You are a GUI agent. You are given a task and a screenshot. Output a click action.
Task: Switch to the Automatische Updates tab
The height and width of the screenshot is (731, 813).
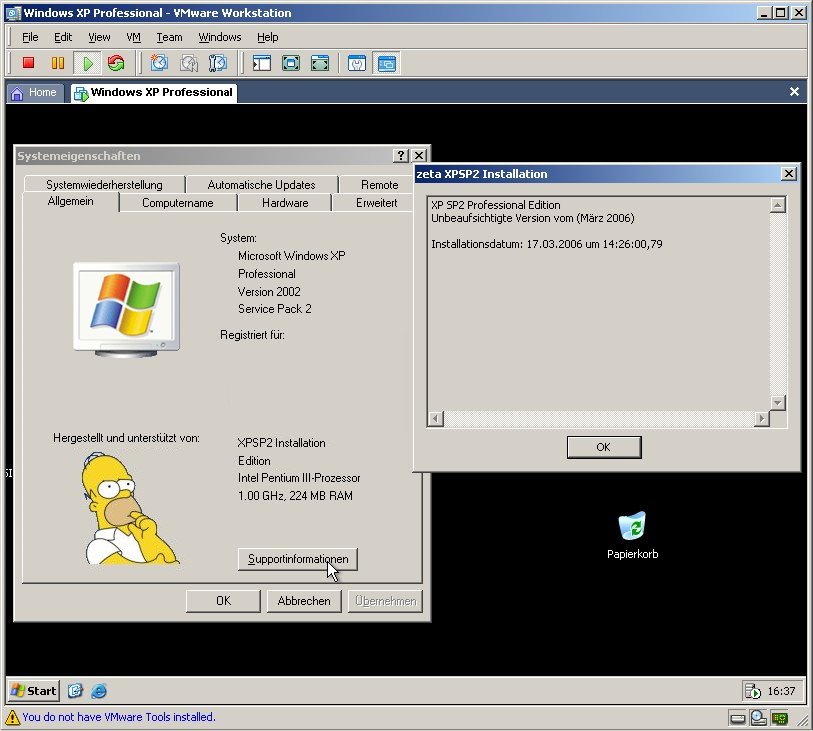(261, 185)
